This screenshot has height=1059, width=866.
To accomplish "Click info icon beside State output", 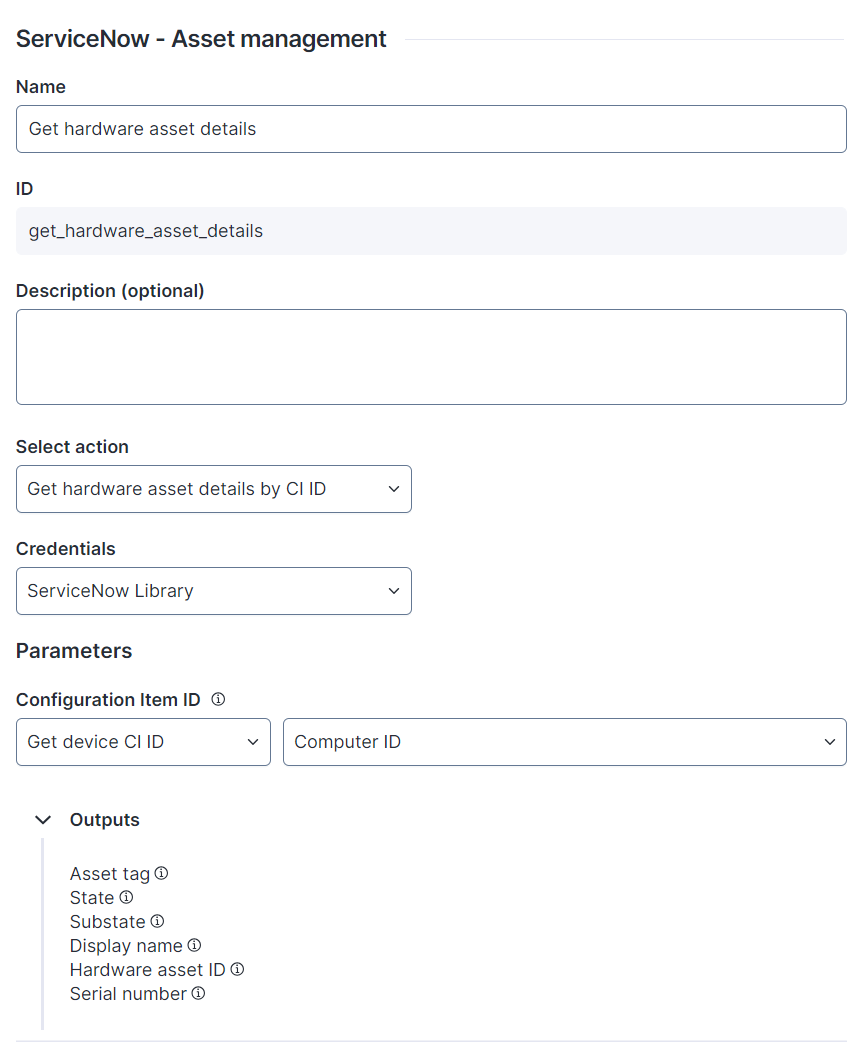I will click(x=126, y=897).
